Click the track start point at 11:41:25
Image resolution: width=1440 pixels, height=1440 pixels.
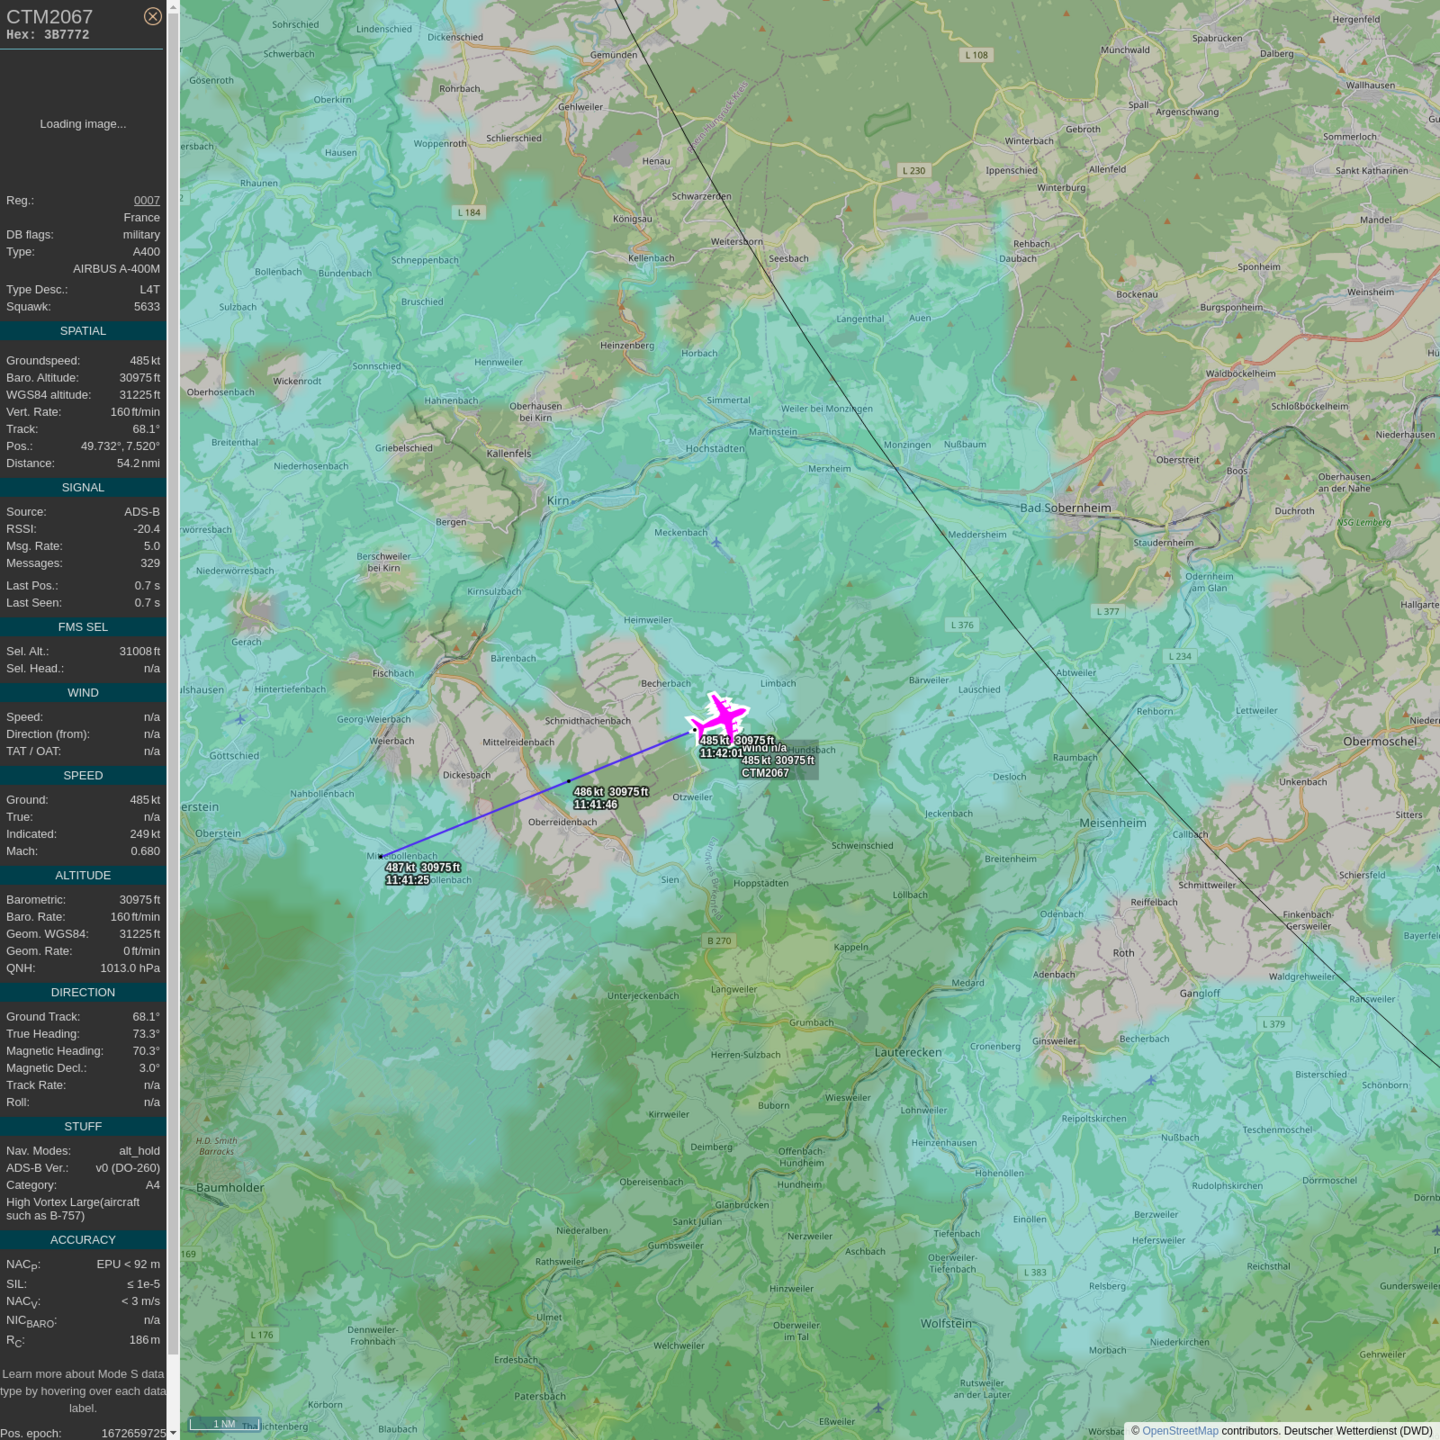381,856
